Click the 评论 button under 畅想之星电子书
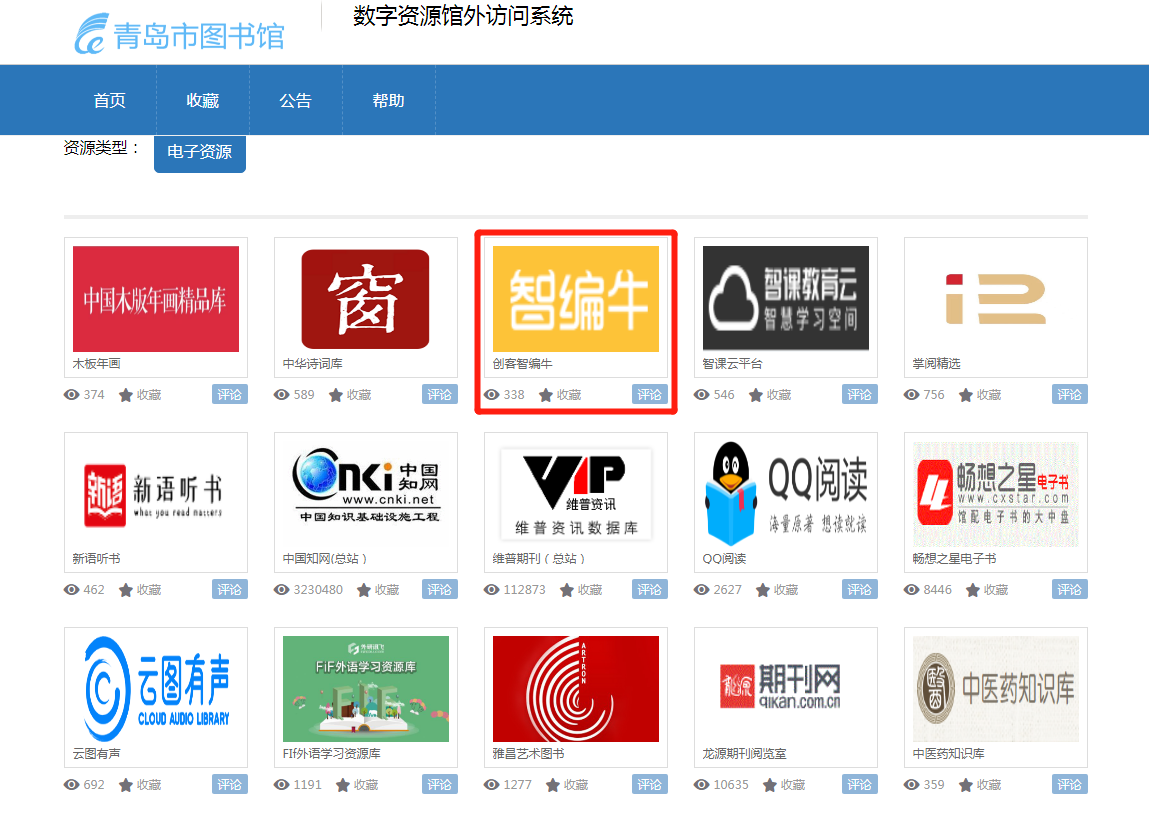Screen dimensions: 1149x817 click(1070, 589)
